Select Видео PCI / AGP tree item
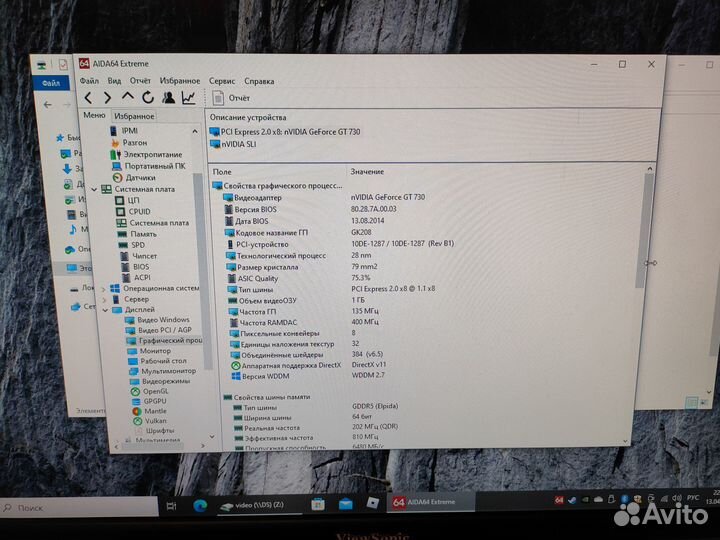 click(159, 330)
